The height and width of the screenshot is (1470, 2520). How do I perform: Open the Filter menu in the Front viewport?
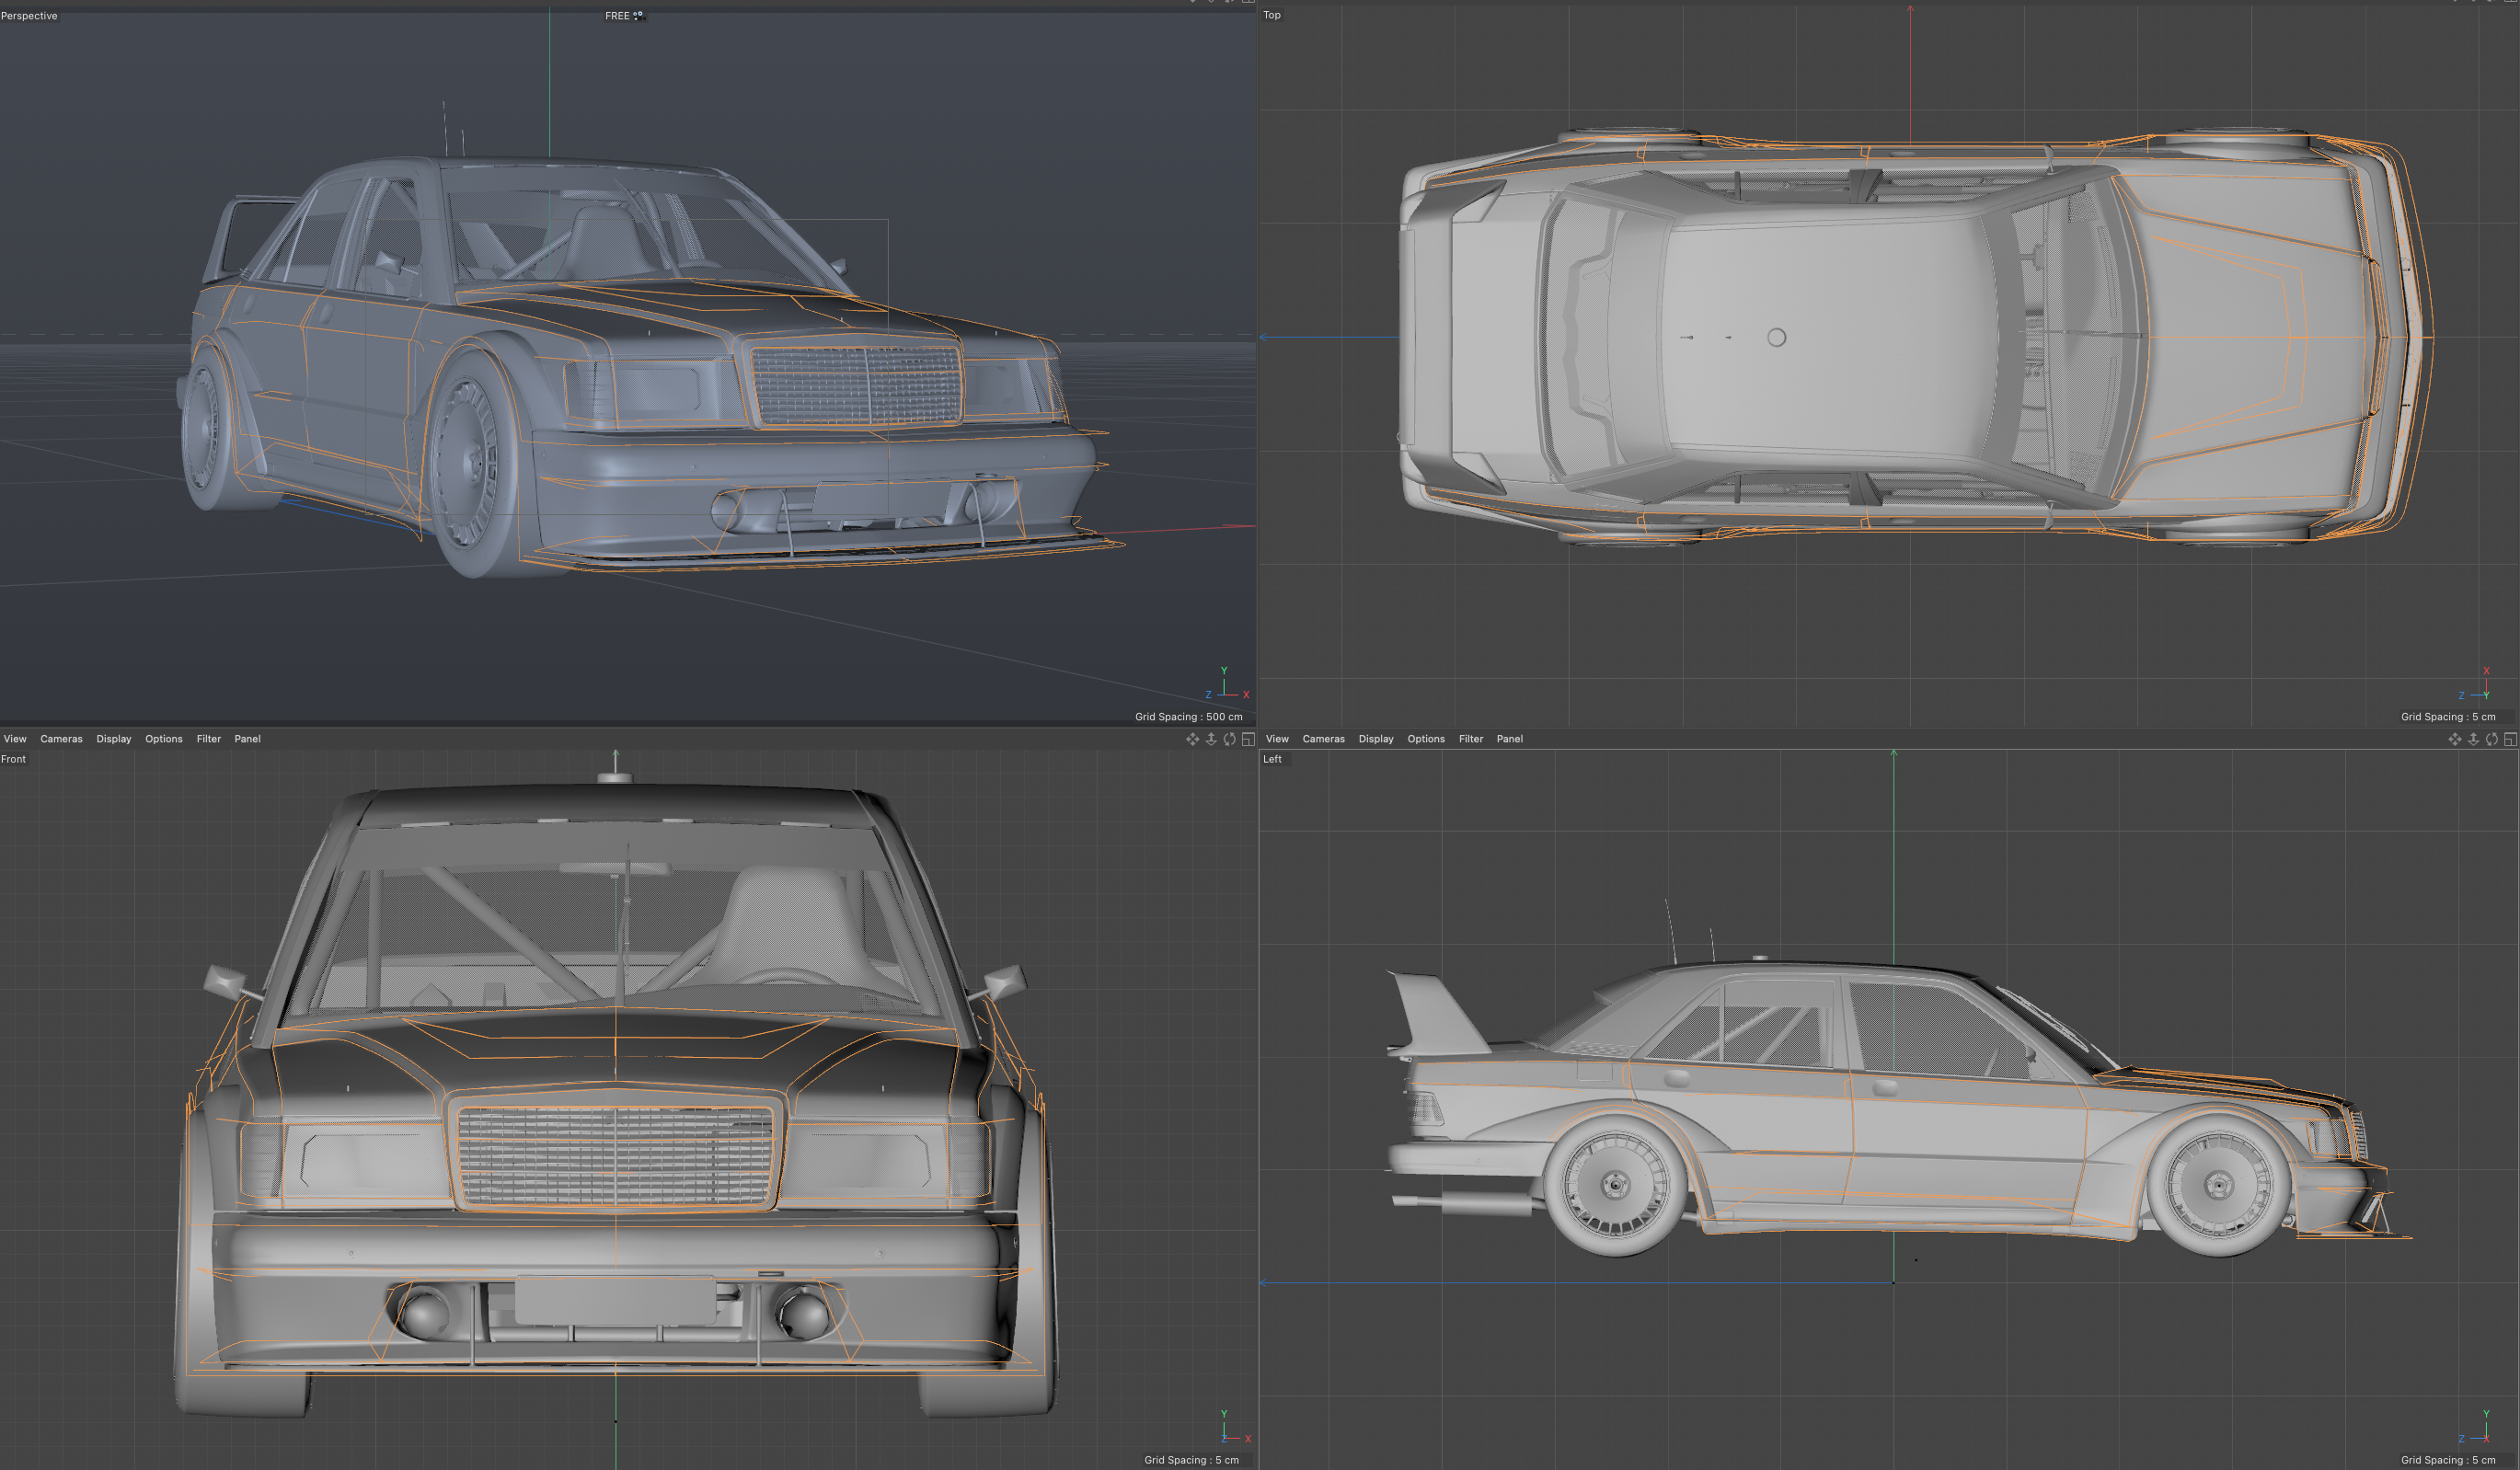[x=209, y=739]
